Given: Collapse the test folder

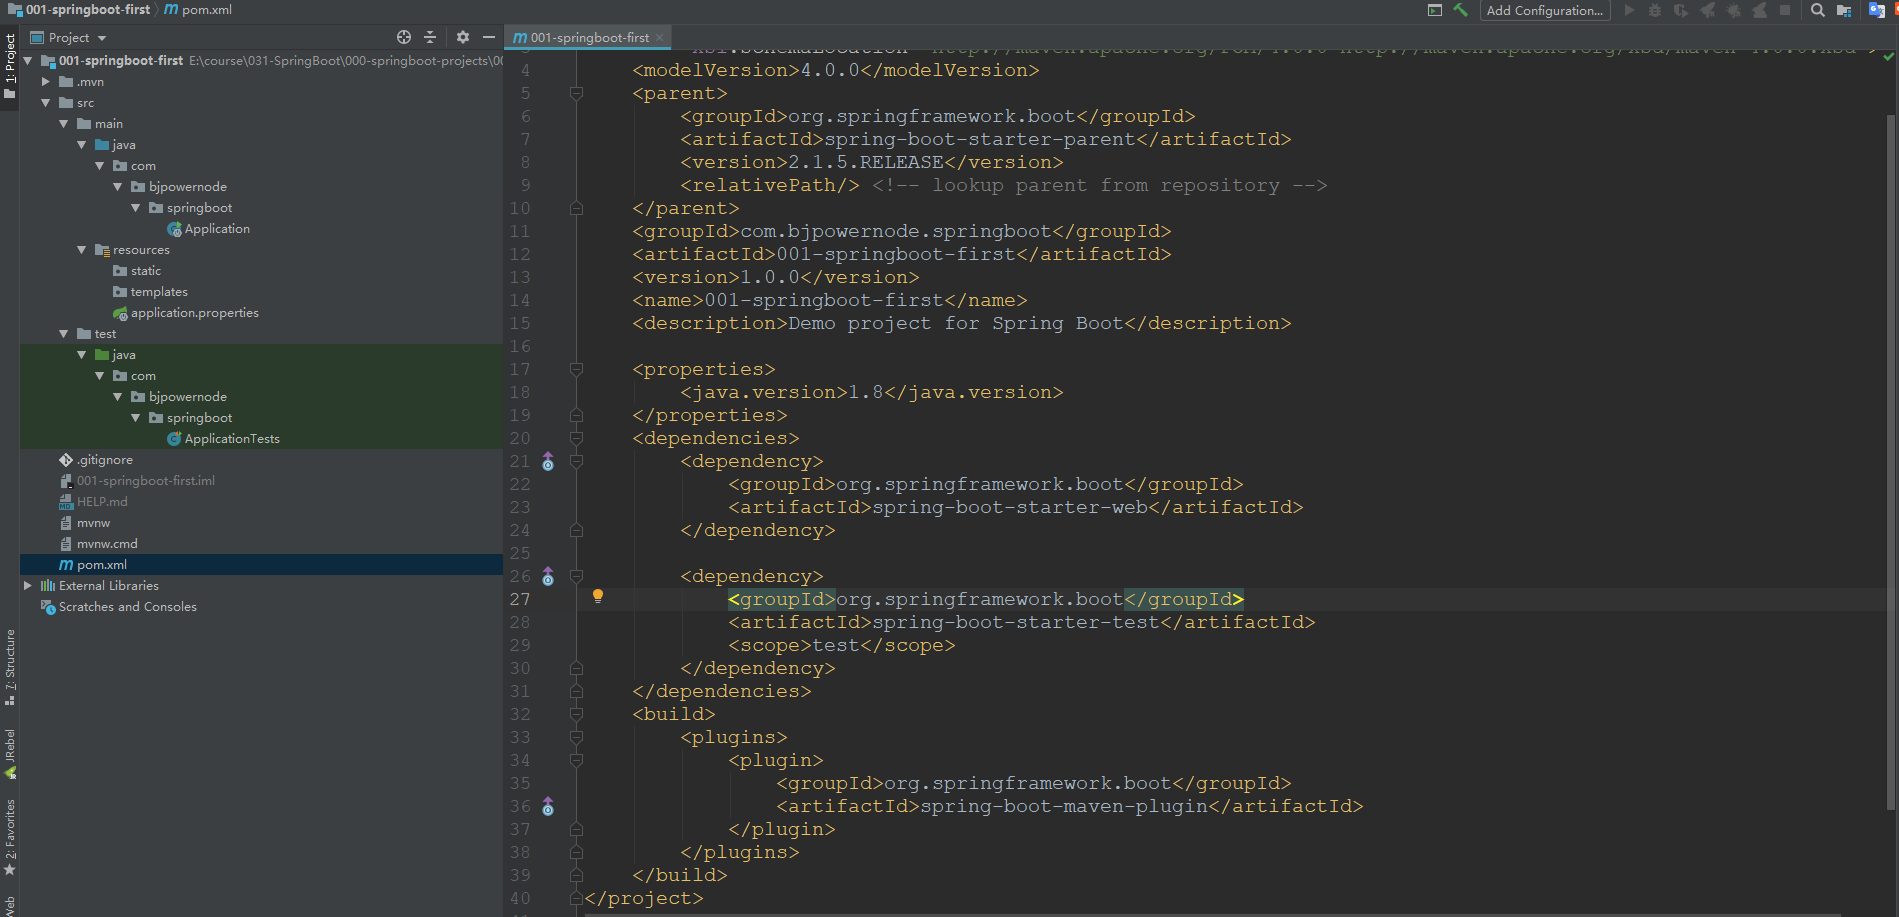Looking at the screenshot, I should click(x=64, y=334).
